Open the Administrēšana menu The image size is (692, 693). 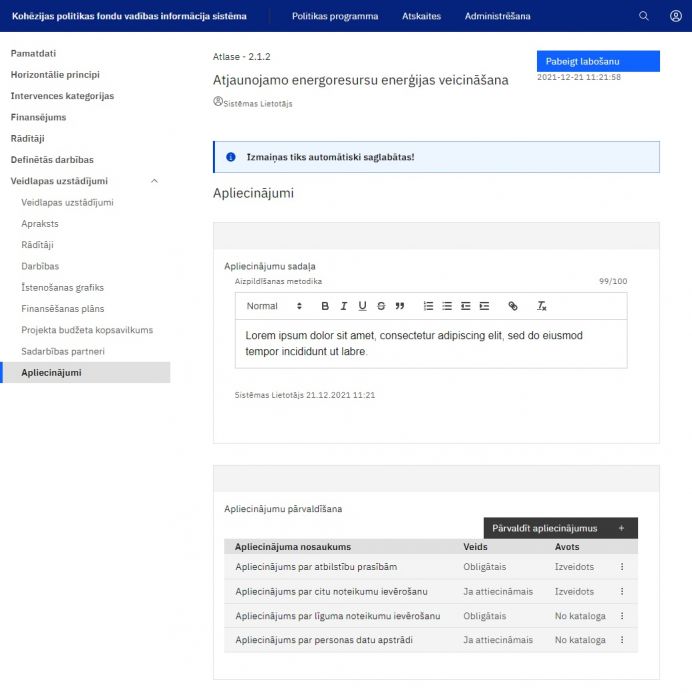pyautogui.click(x=497, y=16)
